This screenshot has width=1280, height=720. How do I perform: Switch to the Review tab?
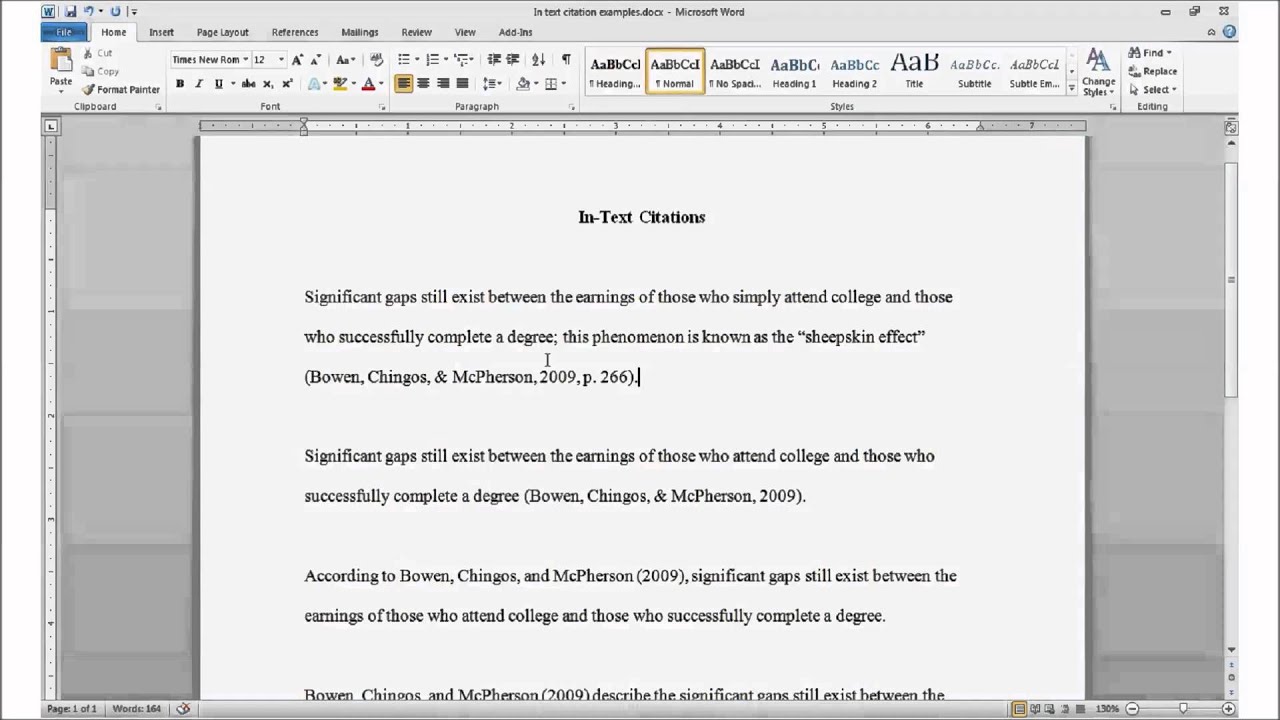click(x=416, y=32)
